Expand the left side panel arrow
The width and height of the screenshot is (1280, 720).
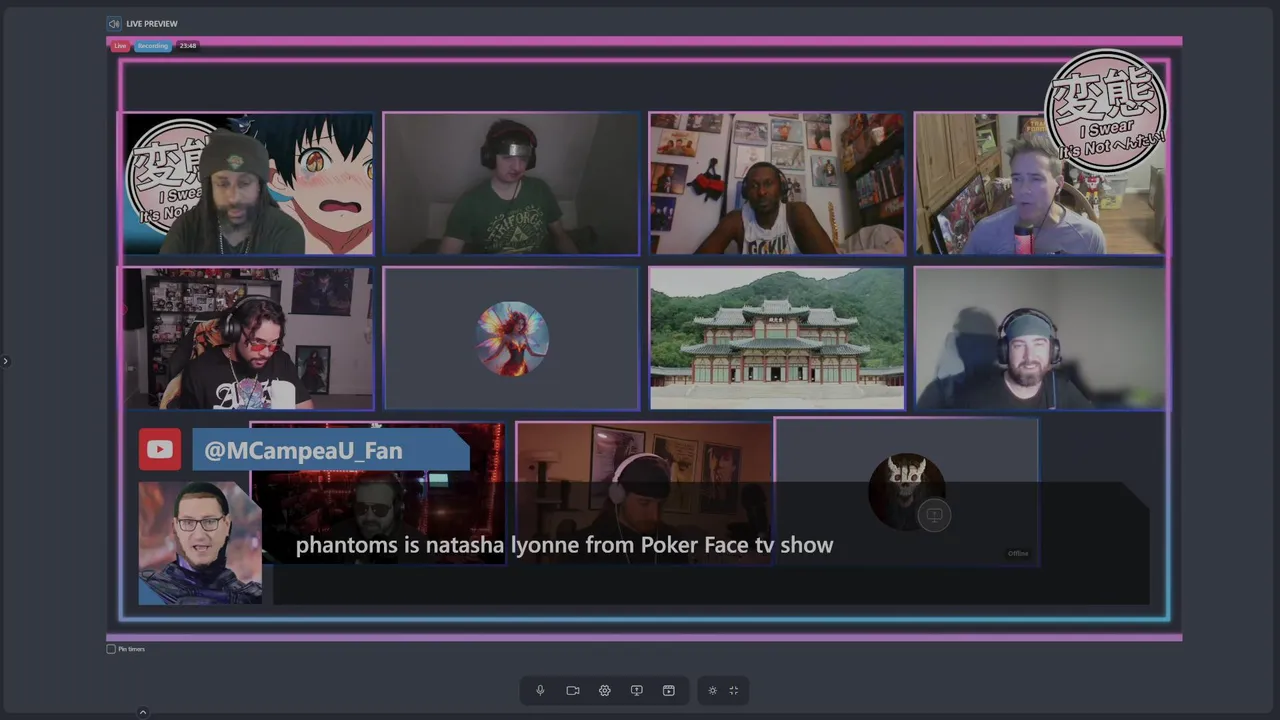tap(5, 361)
